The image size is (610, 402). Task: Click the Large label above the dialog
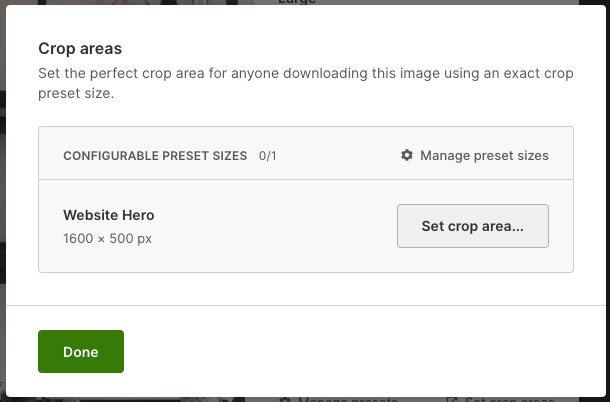[297, 2]
